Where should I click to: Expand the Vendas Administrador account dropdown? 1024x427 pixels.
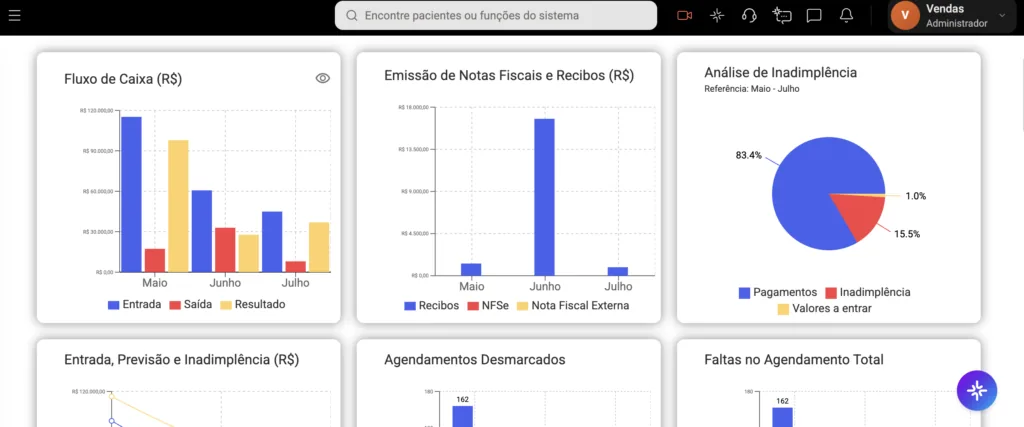[1002, 16]
